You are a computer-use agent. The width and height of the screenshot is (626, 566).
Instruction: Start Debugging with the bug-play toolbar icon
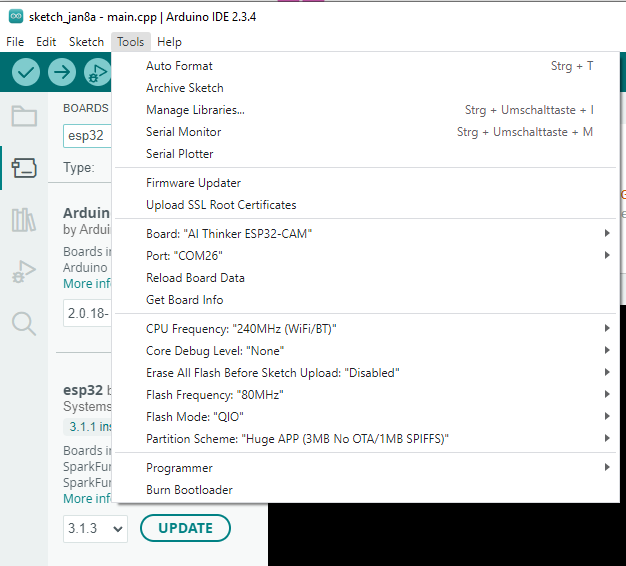tap(97, 72)
